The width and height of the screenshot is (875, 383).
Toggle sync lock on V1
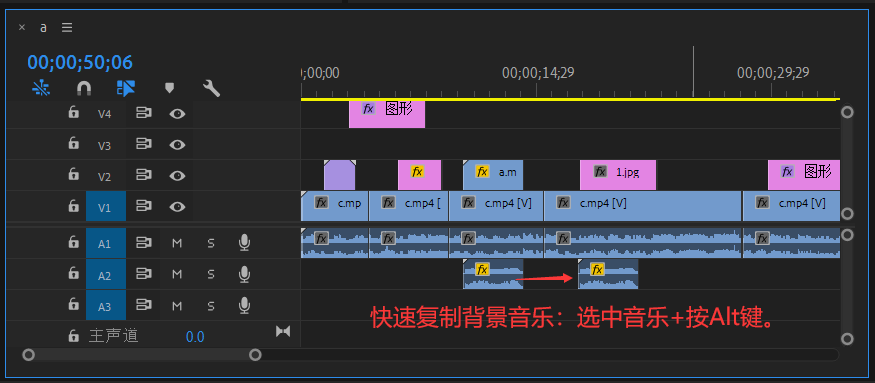pyautogui.click(x=144, y=207)
